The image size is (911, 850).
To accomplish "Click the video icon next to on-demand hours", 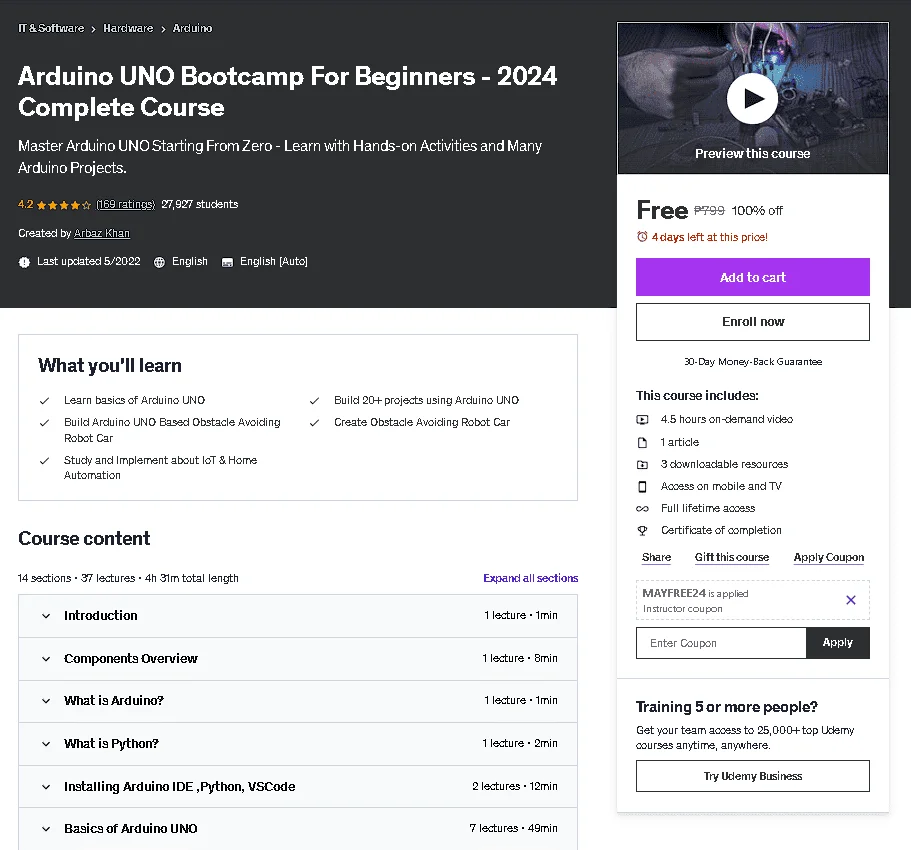I will 642,419.
